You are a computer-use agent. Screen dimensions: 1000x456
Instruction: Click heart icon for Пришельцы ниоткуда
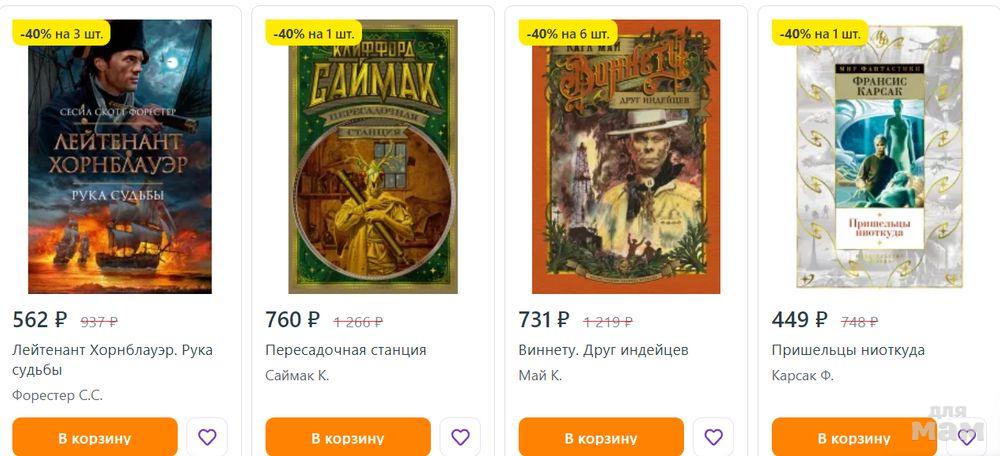[x=967, y=438]
